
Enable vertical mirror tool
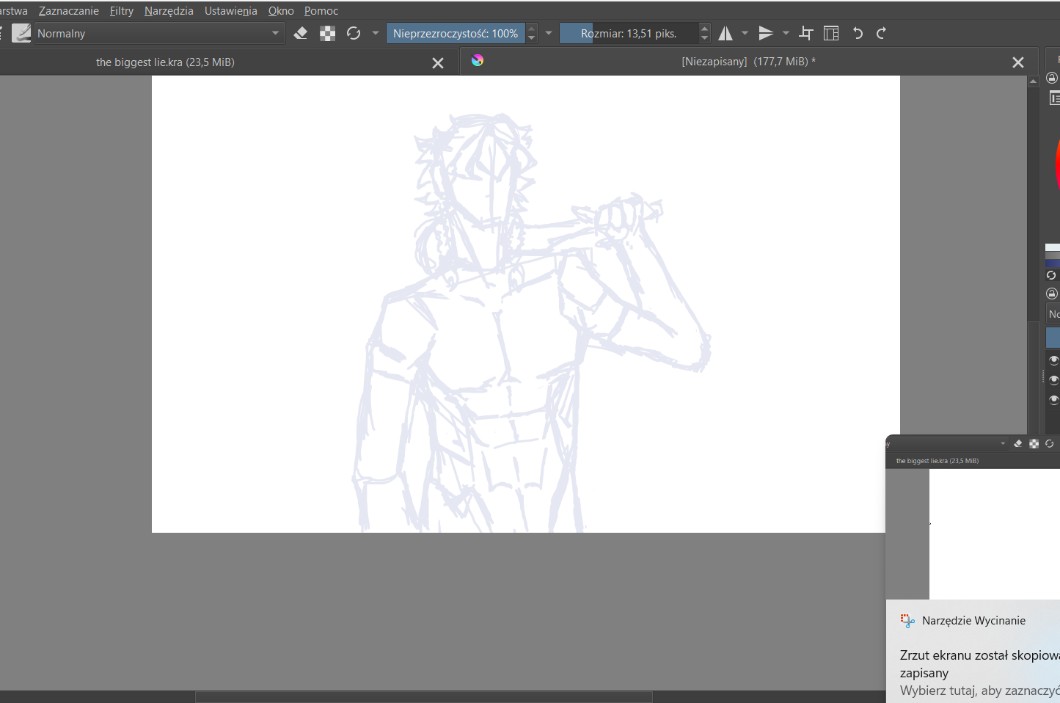click(x=766, y=33)
